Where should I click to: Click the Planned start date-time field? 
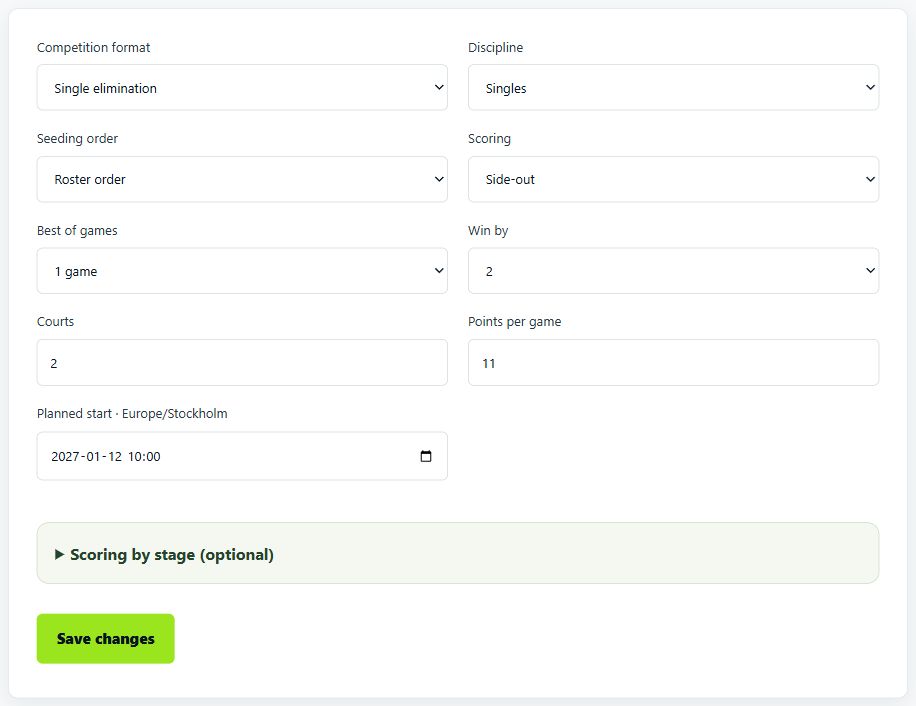[242, 456]
